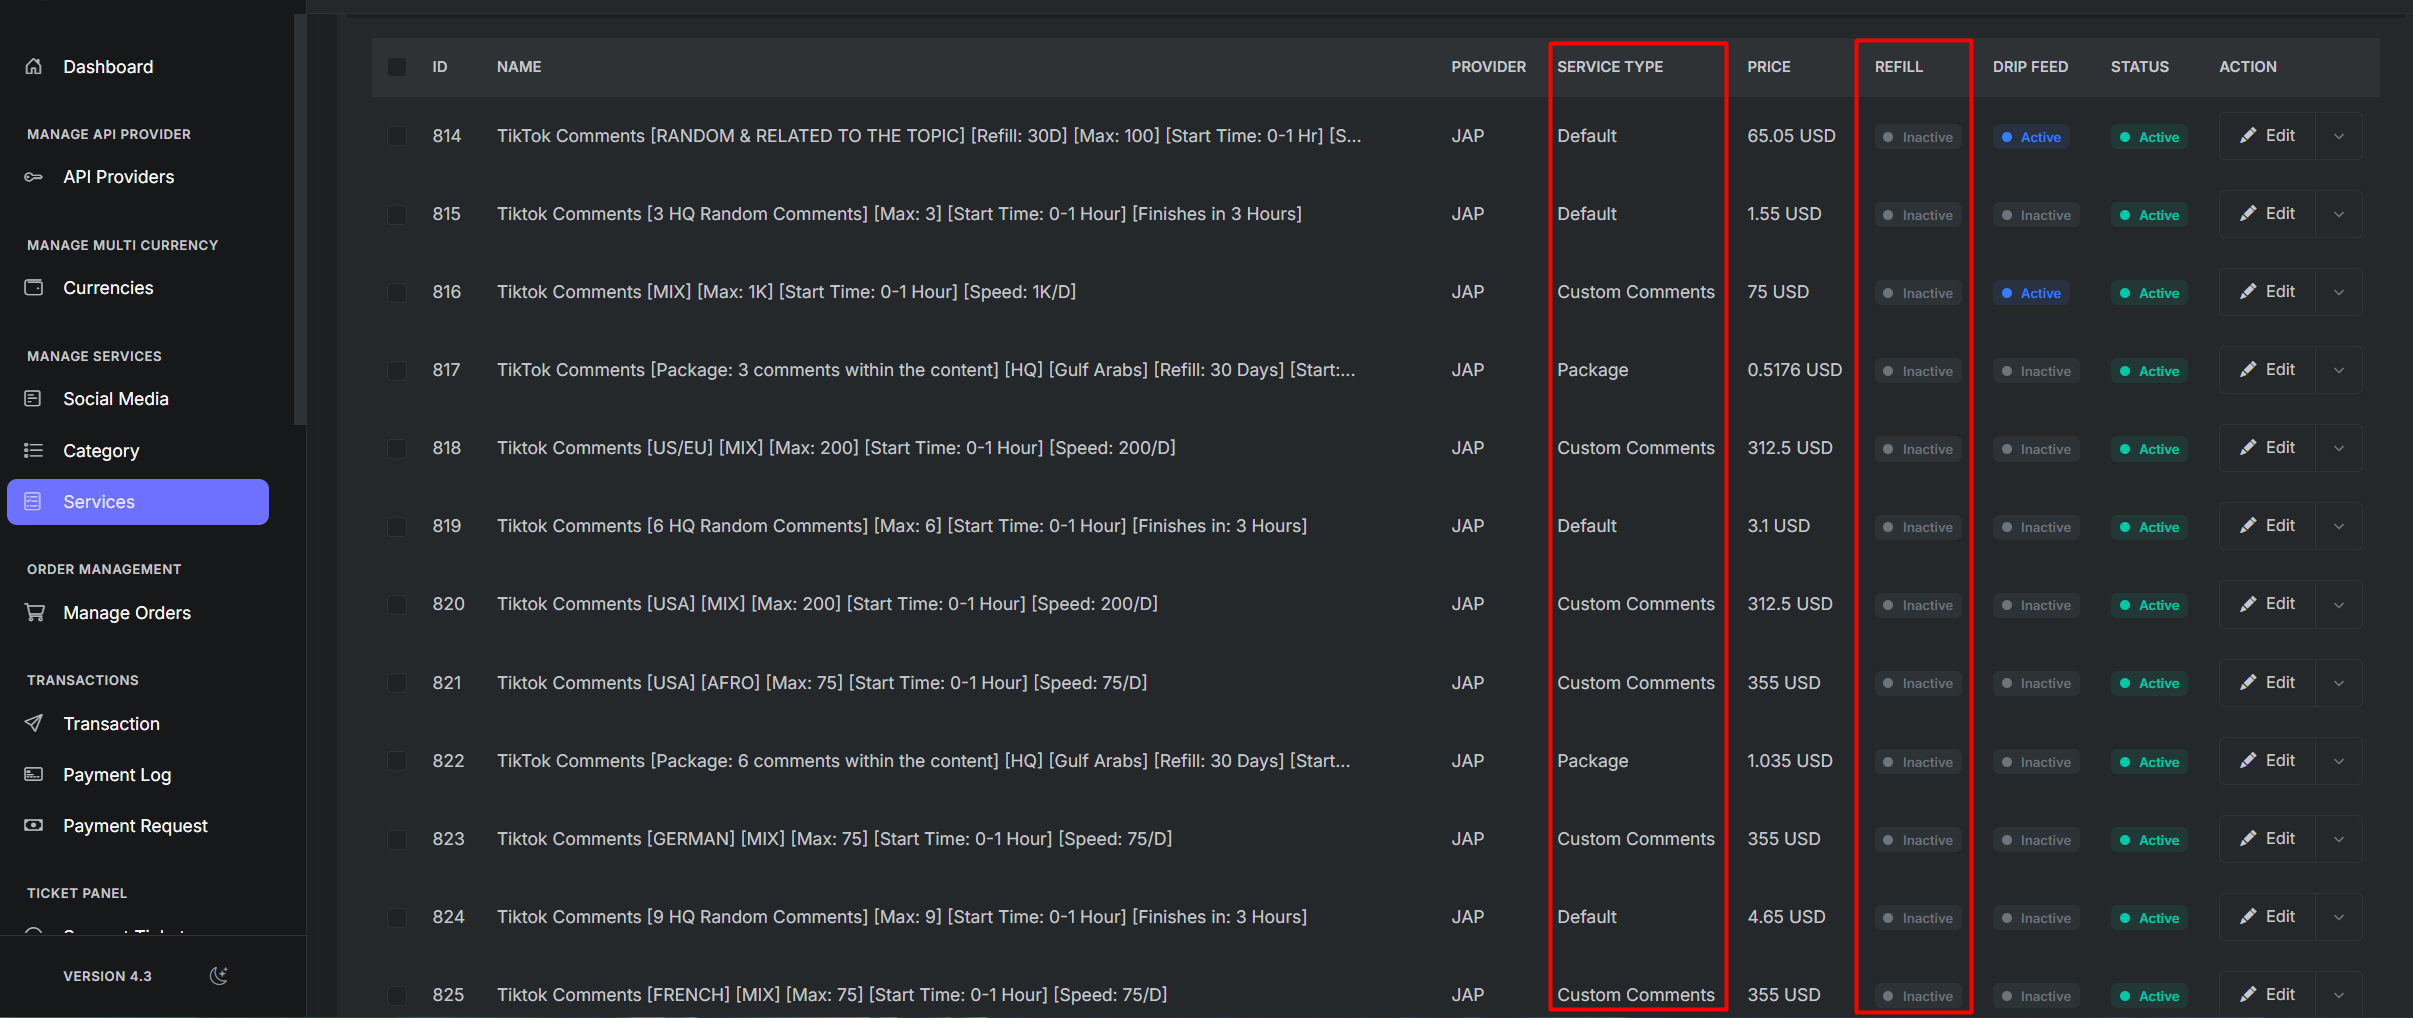
Task: Expand action dropdown for service 815
Action: point(2339,214)
